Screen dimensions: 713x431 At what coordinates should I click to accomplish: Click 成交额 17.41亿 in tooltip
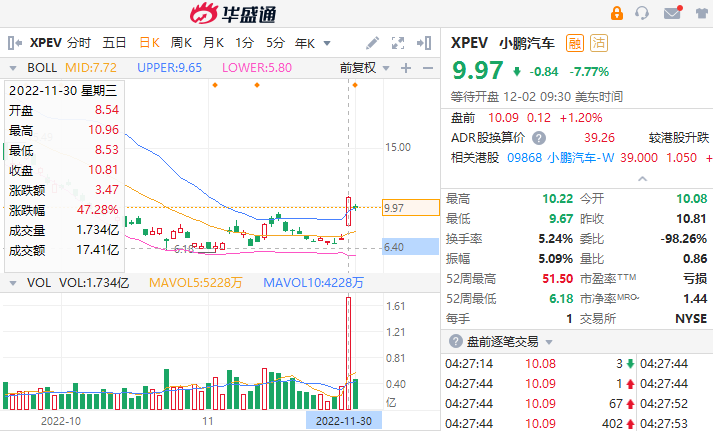(97, 250)
